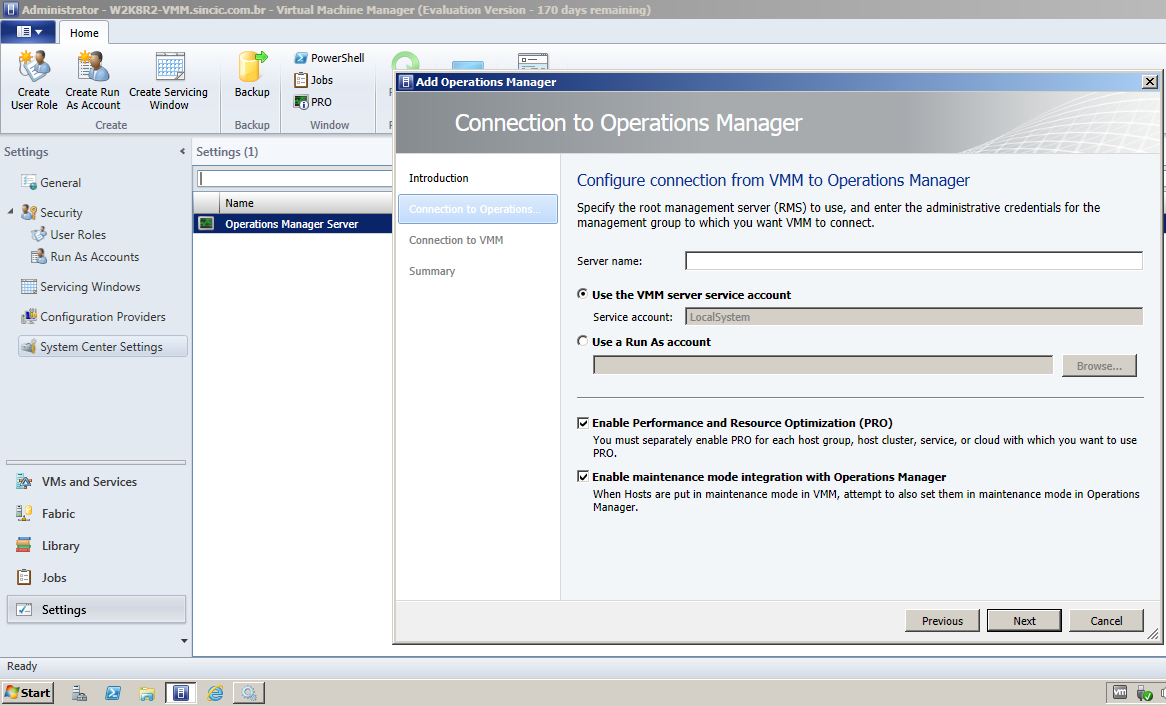Click the Library workspace icon

click(24, 545)
